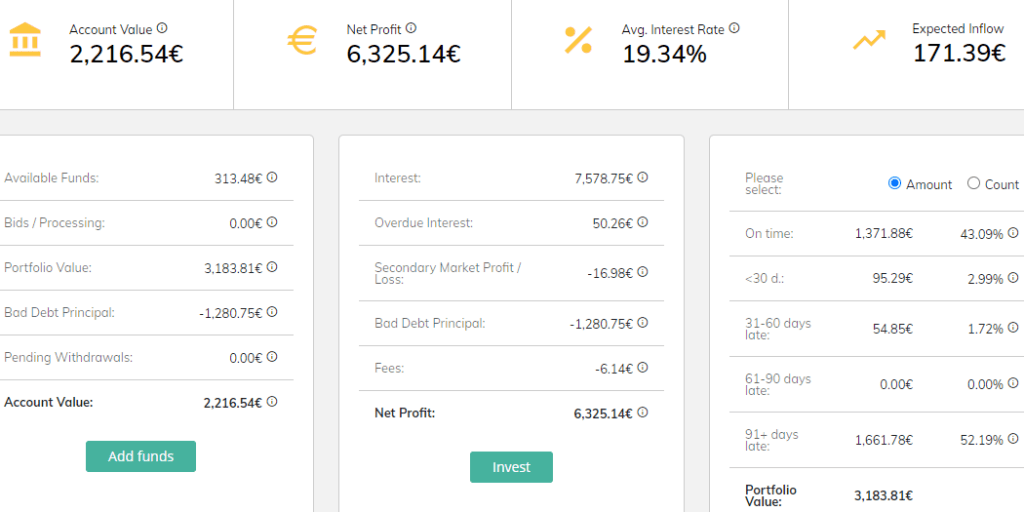Click the info icon next to Account Value header
The height and width of the screenshot is (512, 1024).
[162, 29]
